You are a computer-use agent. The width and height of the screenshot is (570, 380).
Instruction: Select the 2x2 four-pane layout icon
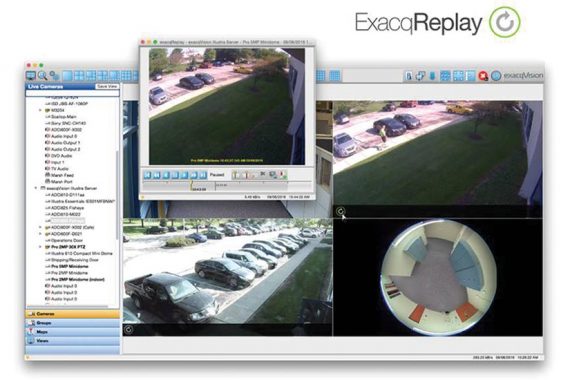click(79, 76)
